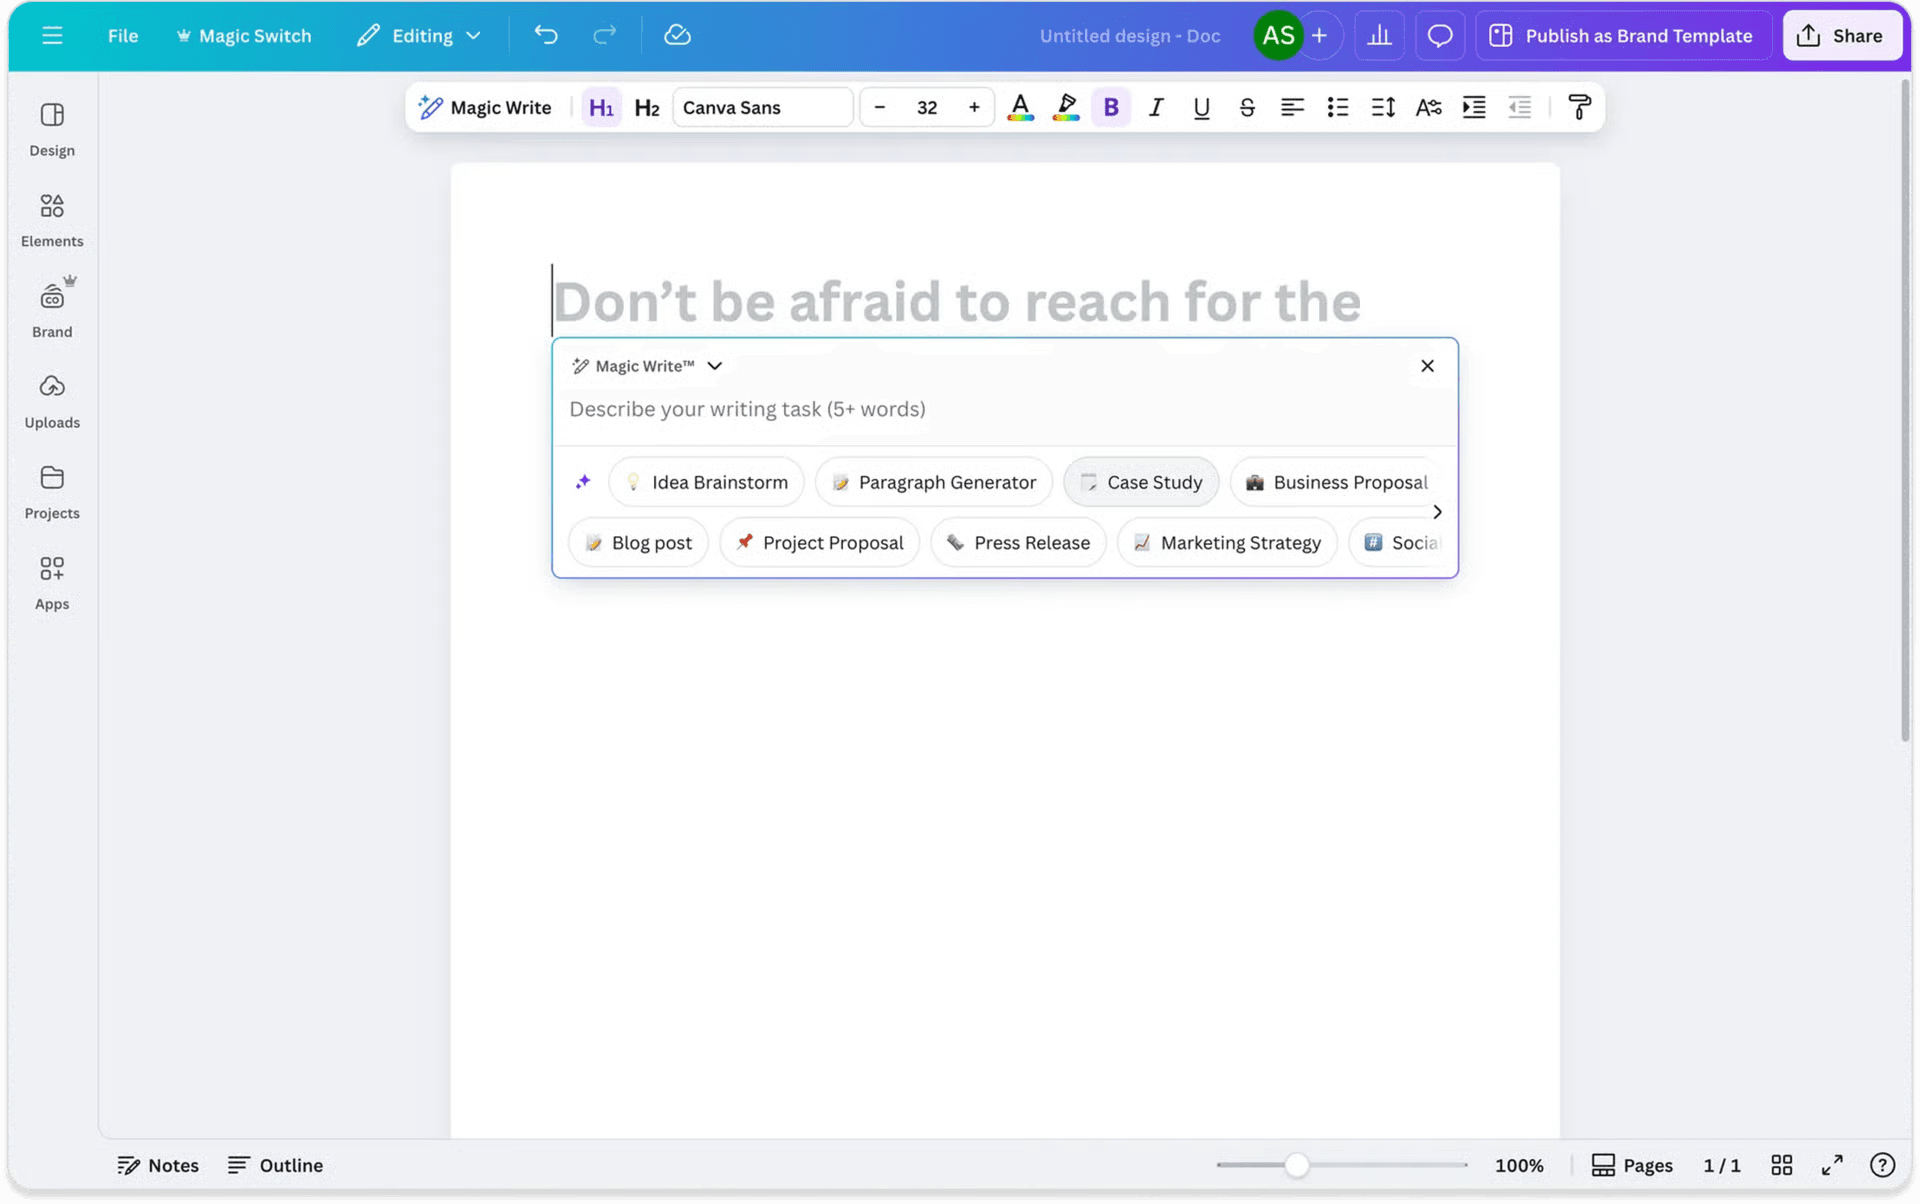1920x1204 pixels.
Task: Open the Canva Sans font dropdown
Action: [762, 107]
